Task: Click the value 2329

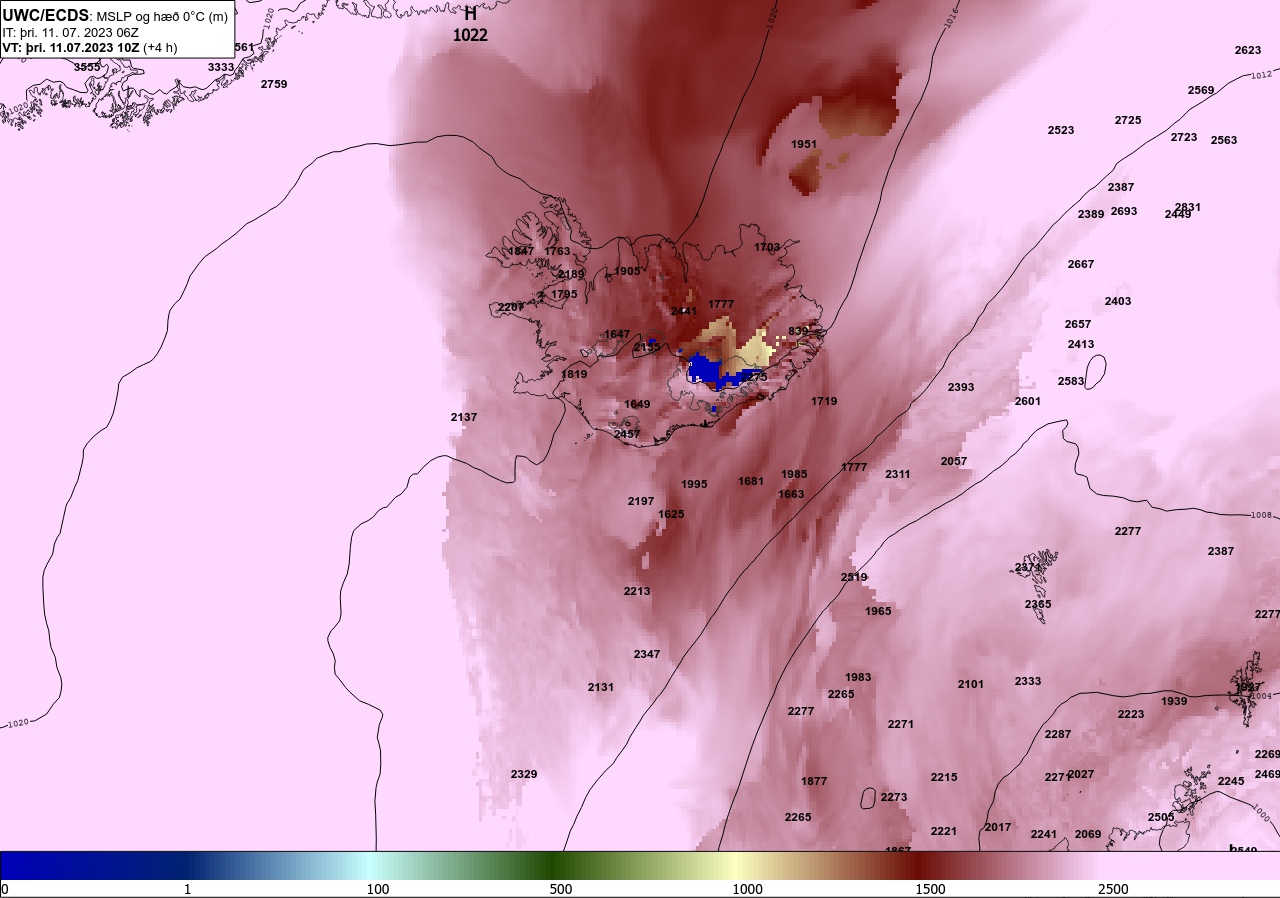Action: click(524, 774)
